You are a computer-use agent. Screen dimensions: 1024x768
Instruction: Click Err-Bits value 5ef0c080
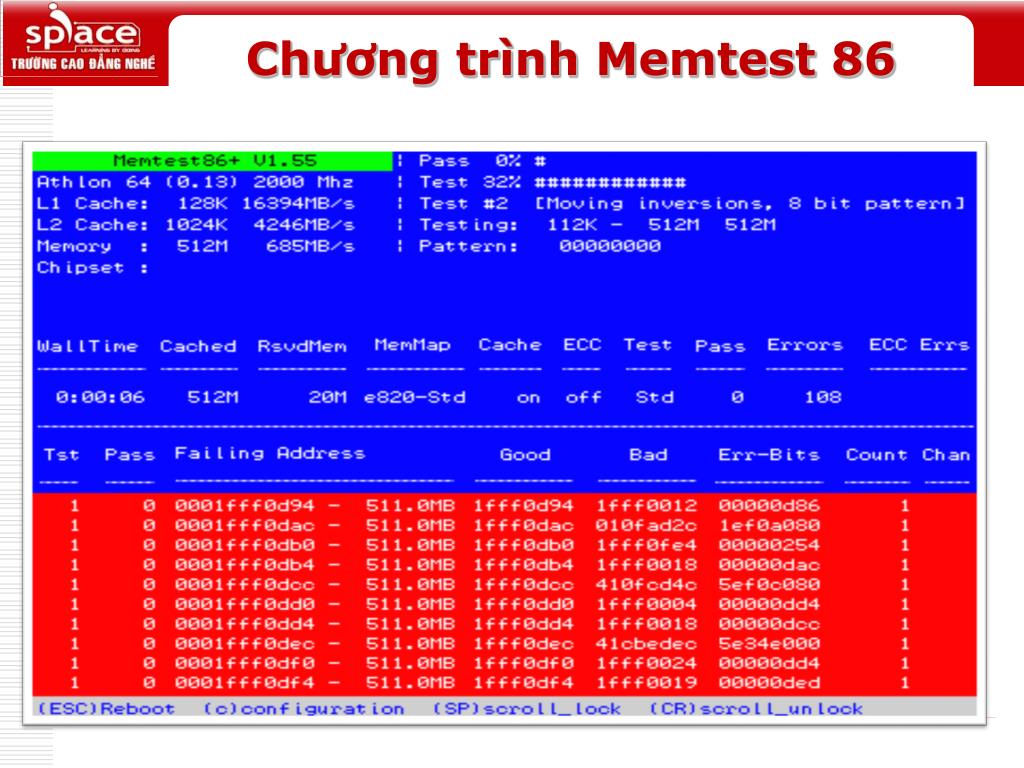(x=769, y=584)
